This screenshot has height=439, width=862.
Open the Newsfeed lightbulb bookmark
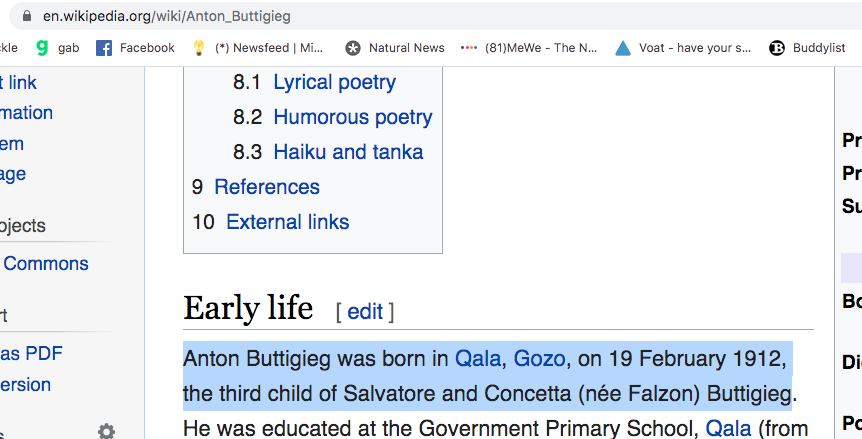(x=199, y=48)
